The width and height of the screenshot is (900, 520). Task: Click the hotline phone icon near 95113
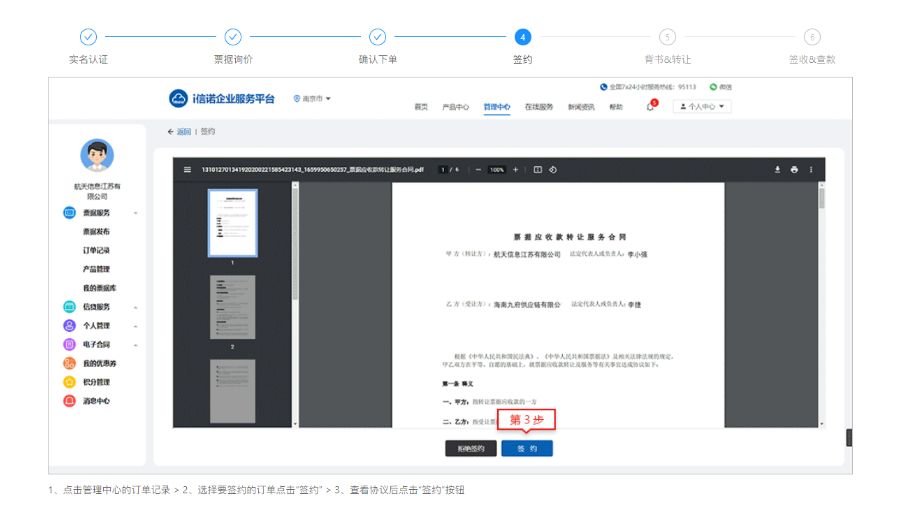603,87
